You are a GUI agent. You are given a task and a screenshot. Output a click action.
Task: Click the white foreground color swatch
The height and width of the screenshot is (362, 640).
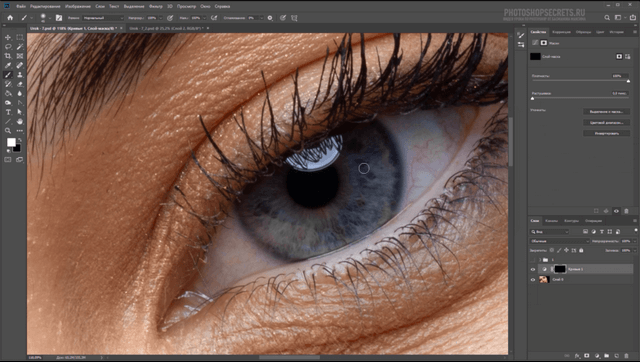[11, 142]
